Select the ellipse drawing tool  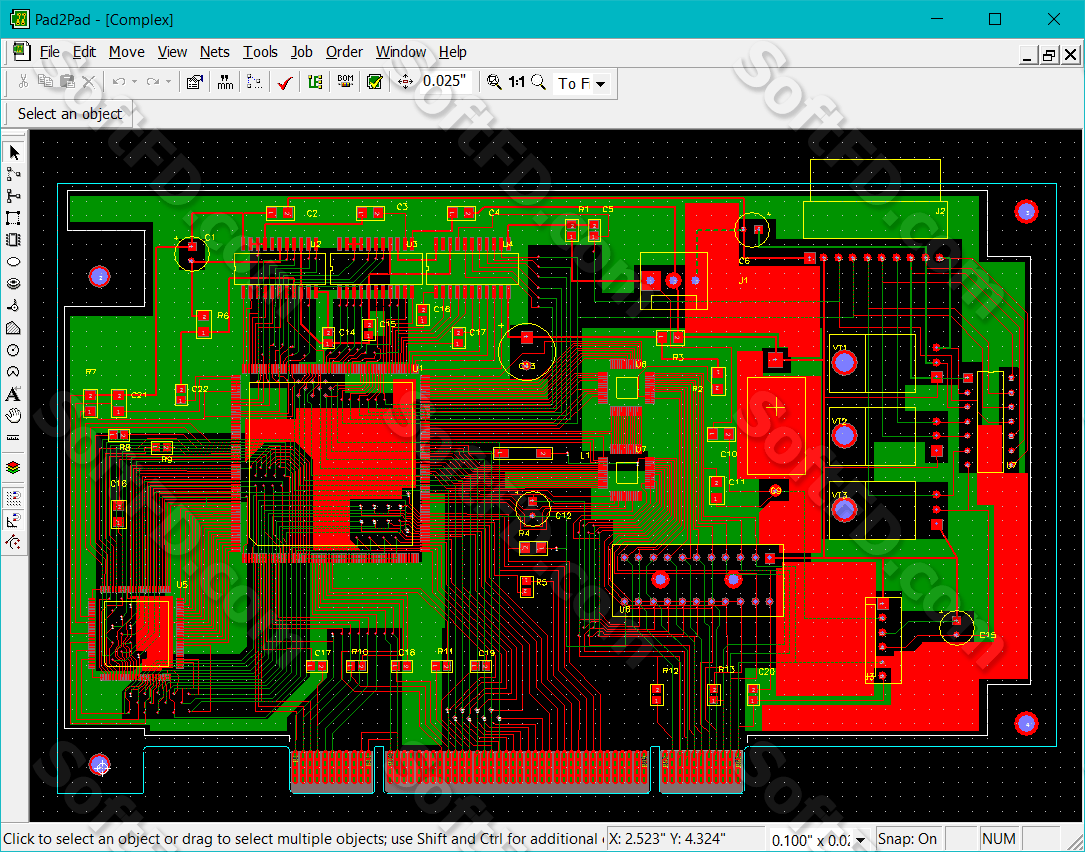click(13, 262)
